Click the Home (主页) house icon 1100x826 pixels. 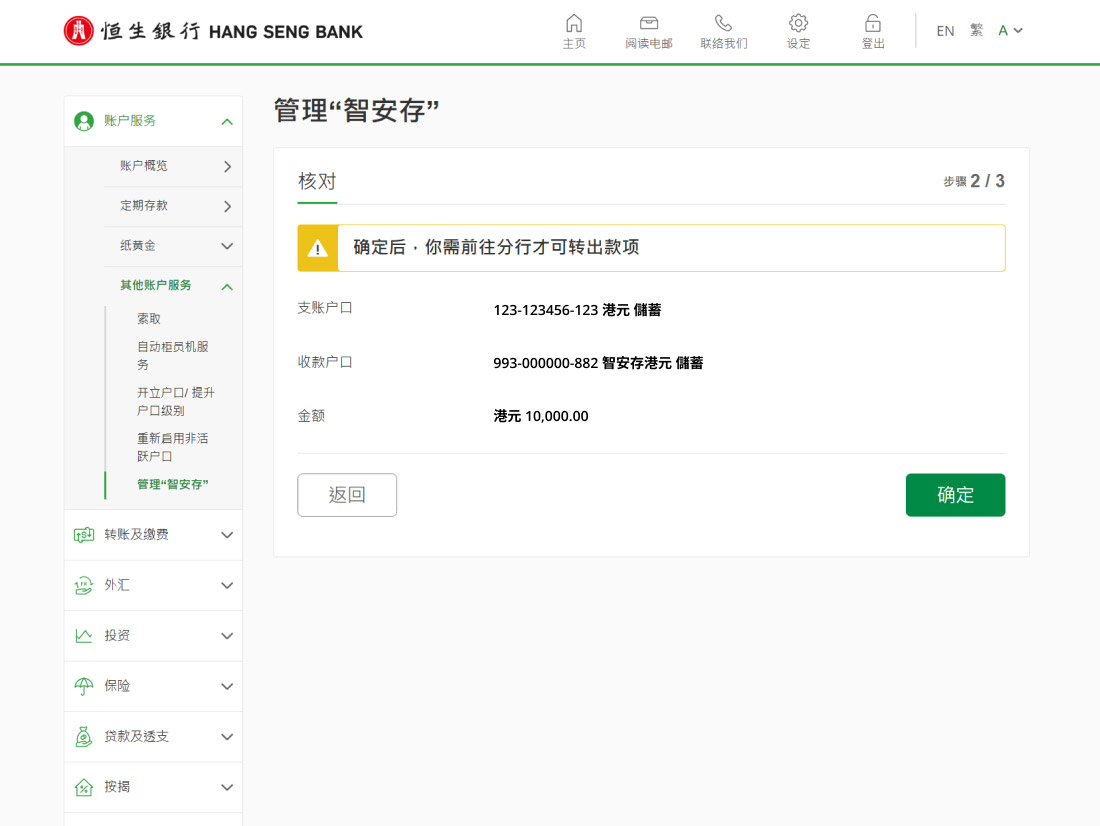pyautogui.click(x=574, y=23)
